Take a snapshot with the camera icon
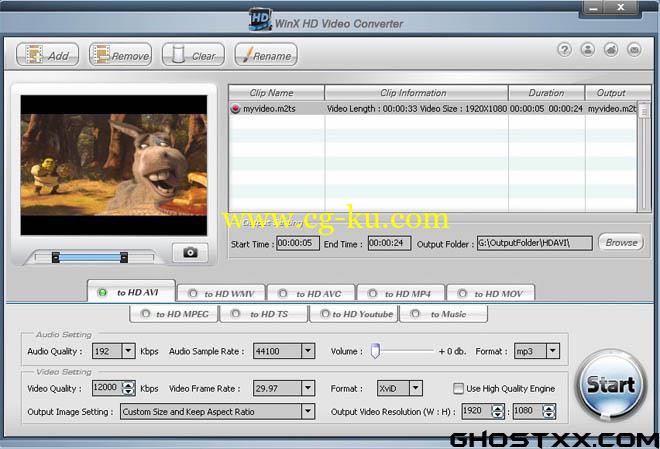The height and width of the screenshot is (449, 660). tap(190, 252)
